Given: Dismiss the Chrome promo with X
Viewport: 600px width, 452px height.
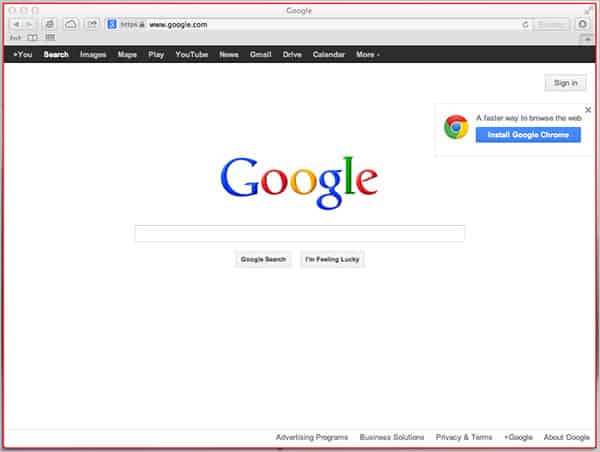Looking at the screenshot, I should 588,110.
